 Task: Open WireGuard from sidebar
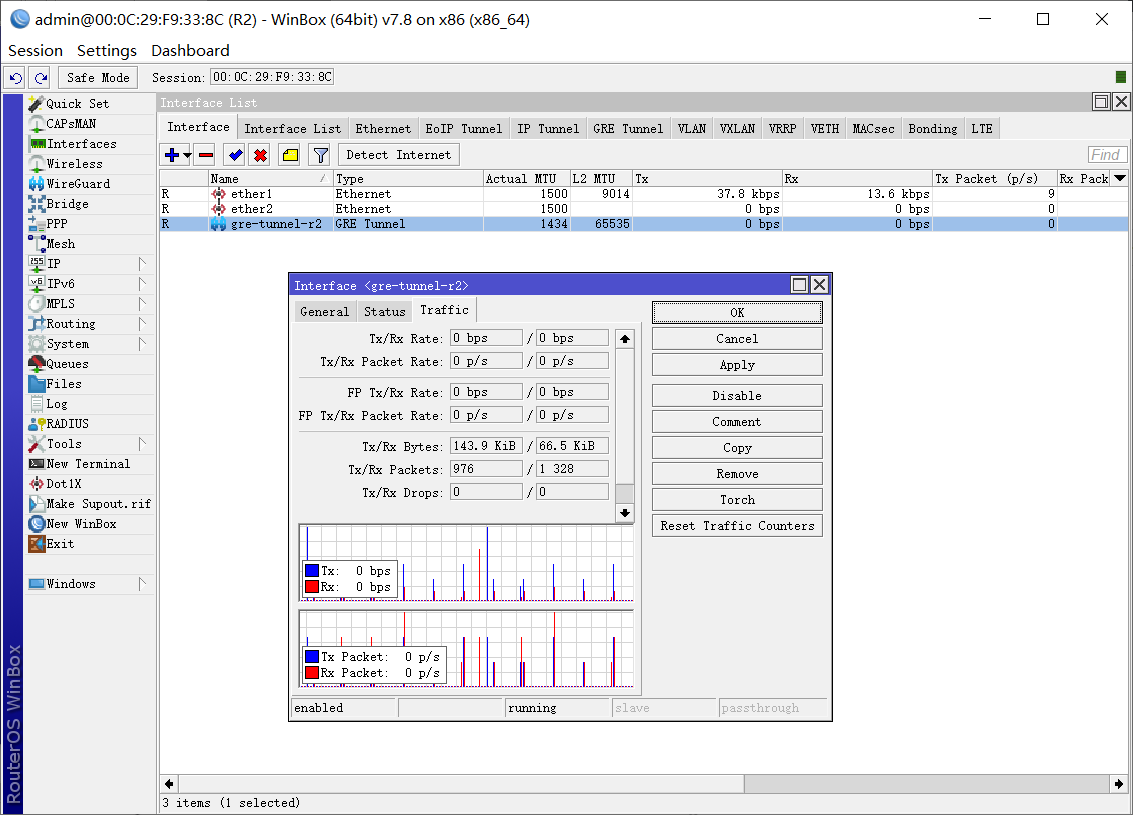pyautogui.click(x=78, y=184)
